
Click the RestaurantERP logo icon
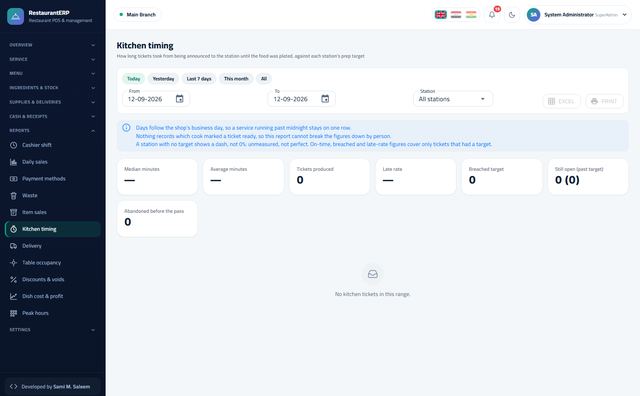click(x=16, y=16)
